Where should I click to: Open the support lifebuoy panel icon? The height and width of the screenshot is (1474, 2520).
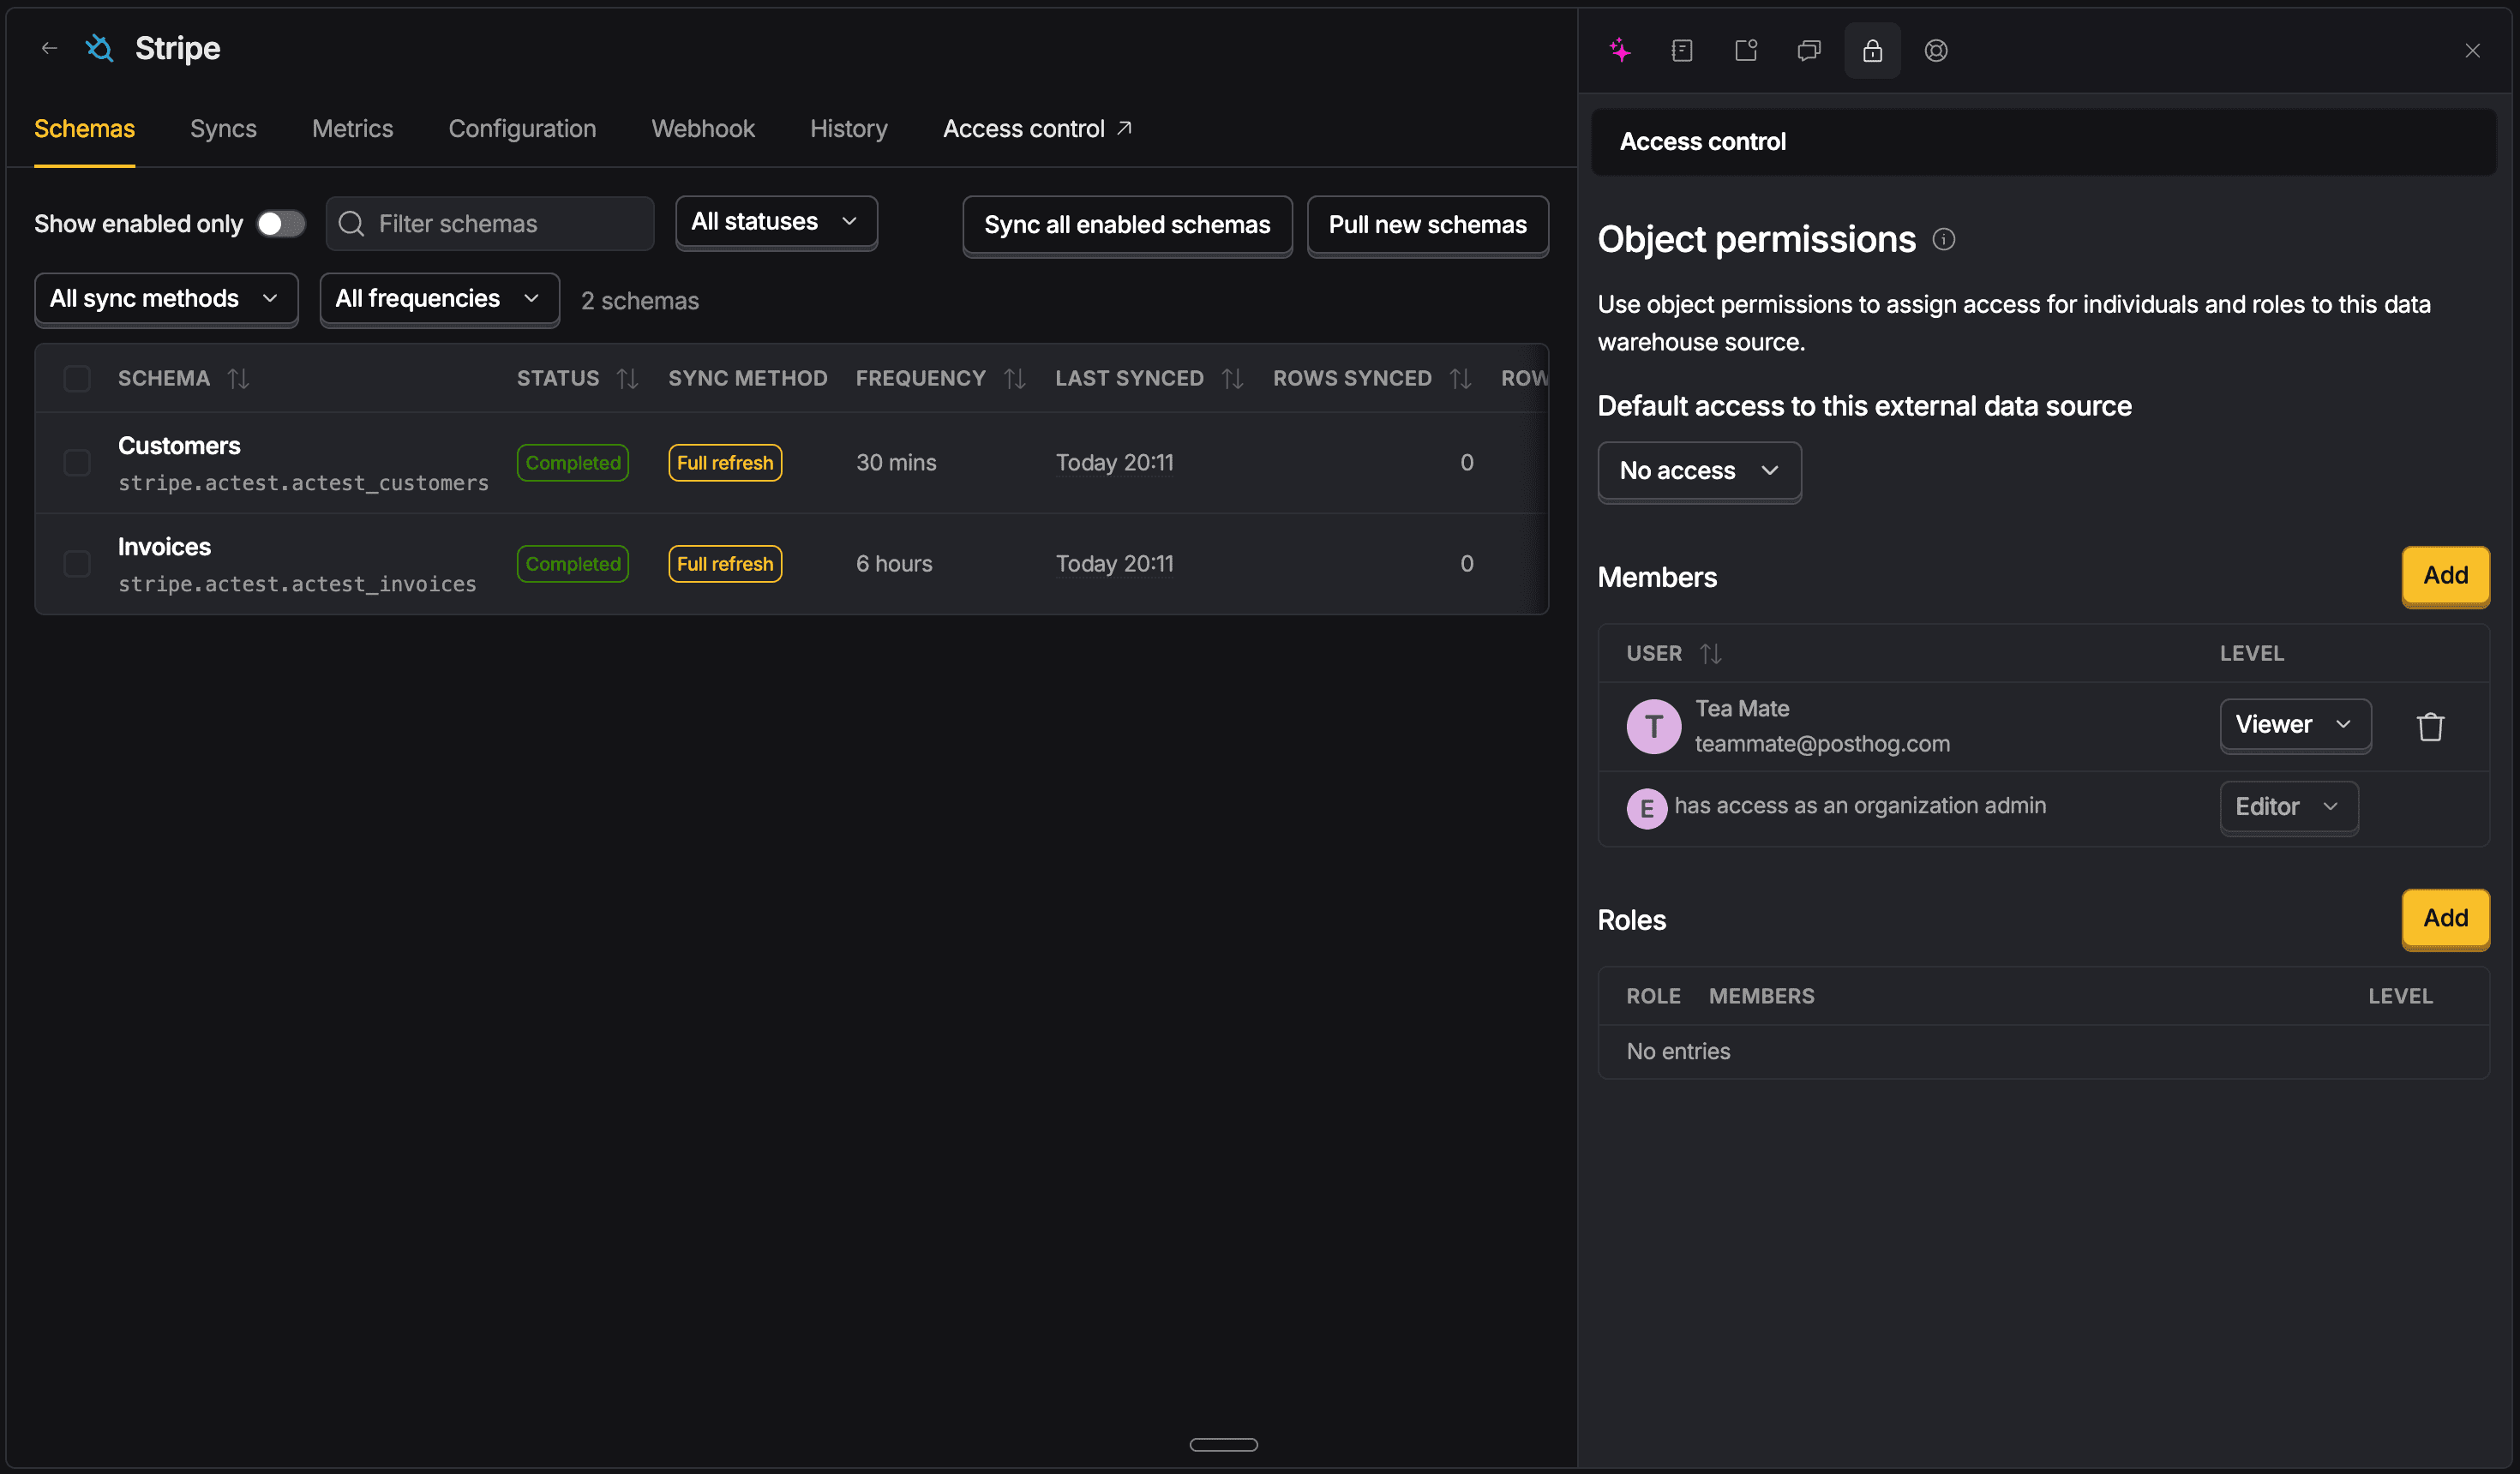point(1936,50)
